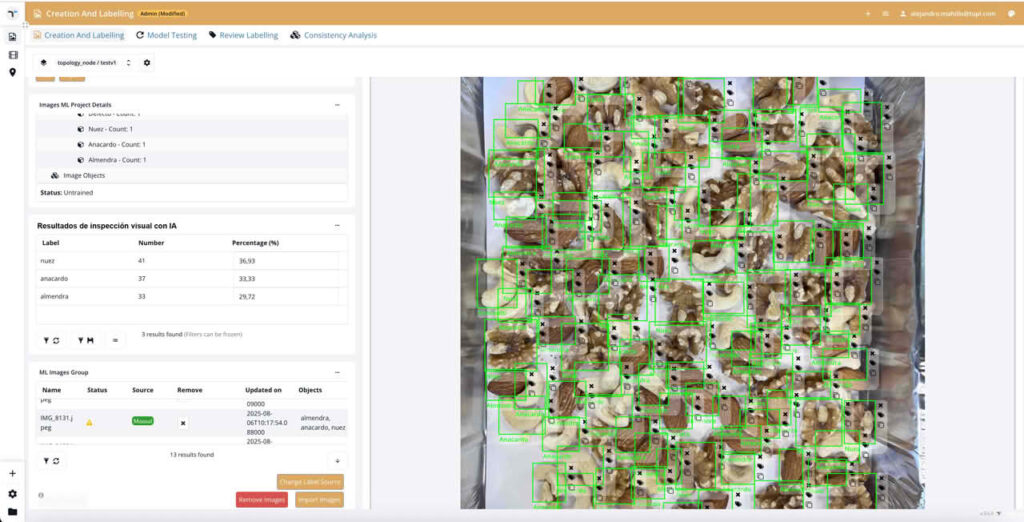Reset filters in the ML Images Group table
This screenshot has width=1024, height=522.
pyautogui.click(x=52, y=460)
